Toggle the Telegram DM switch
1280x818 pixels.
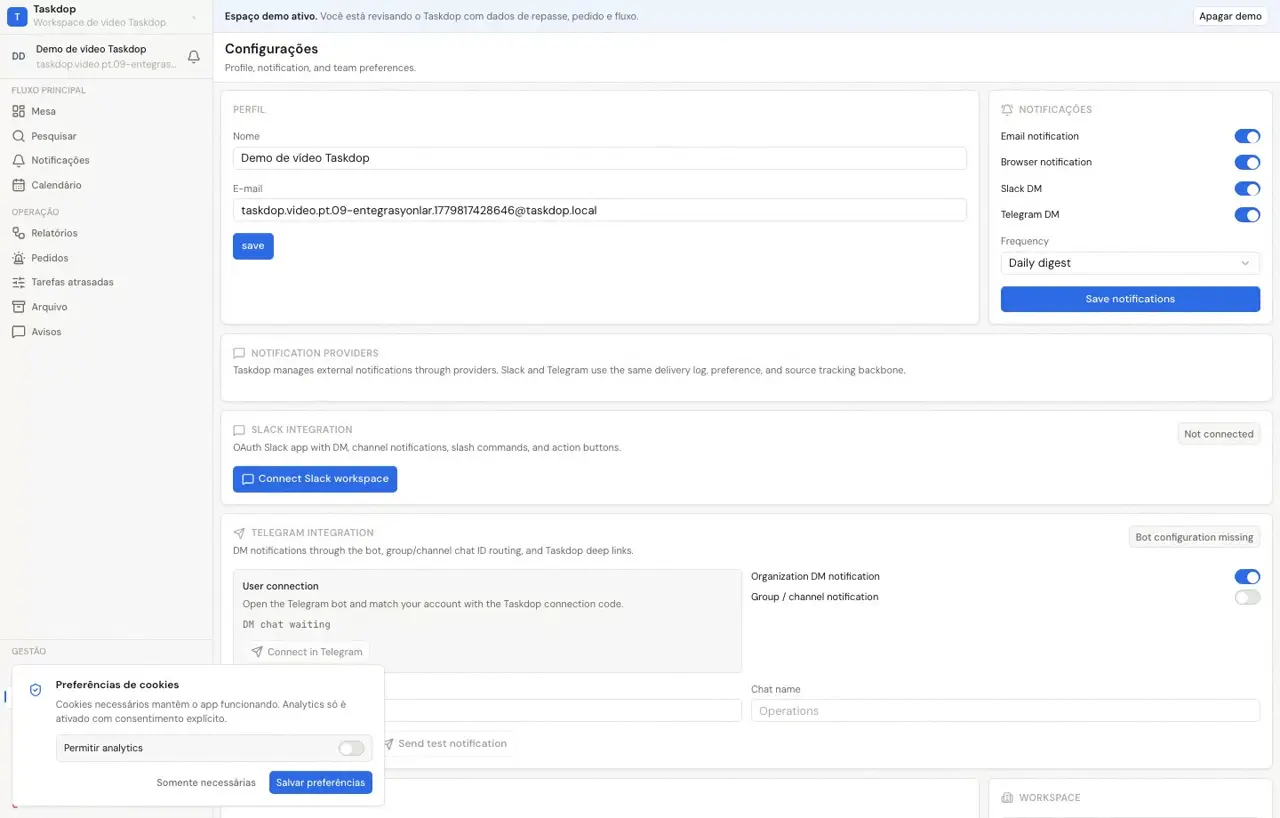tap(1247, 214)
